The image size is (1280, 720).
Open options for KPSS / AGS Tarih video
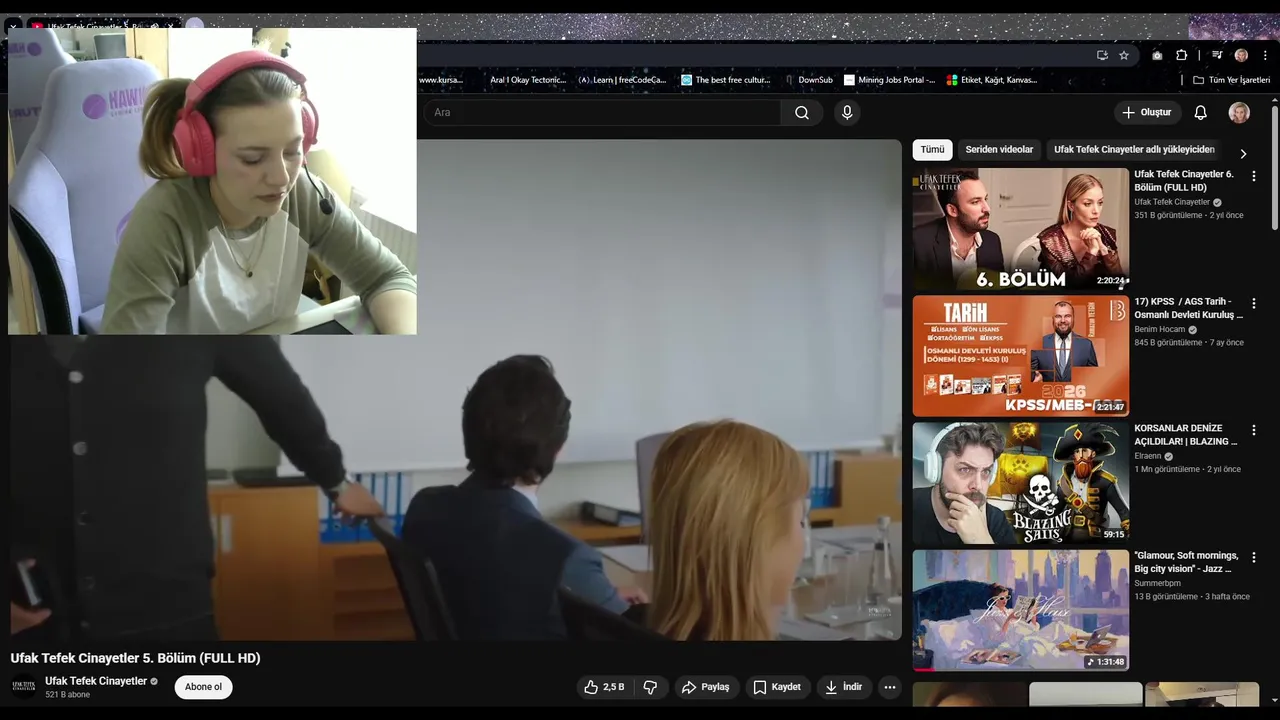click(1253, 303)
